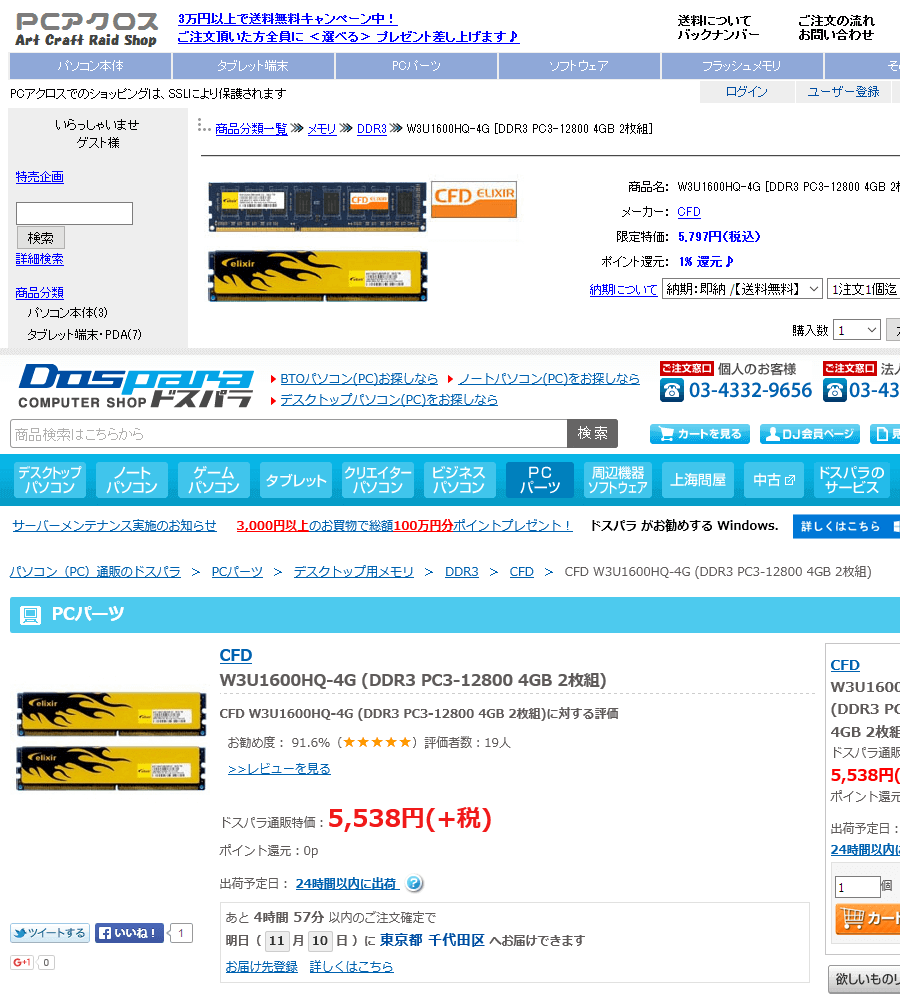
Task: Open the 特売企画 link
Action: pyautogui.click(x=39, y=177)
